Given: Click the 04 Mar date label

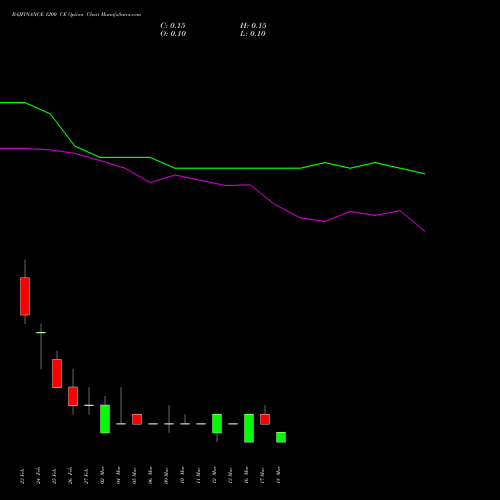Looking at the screenshot, I should tap(118, 475).
